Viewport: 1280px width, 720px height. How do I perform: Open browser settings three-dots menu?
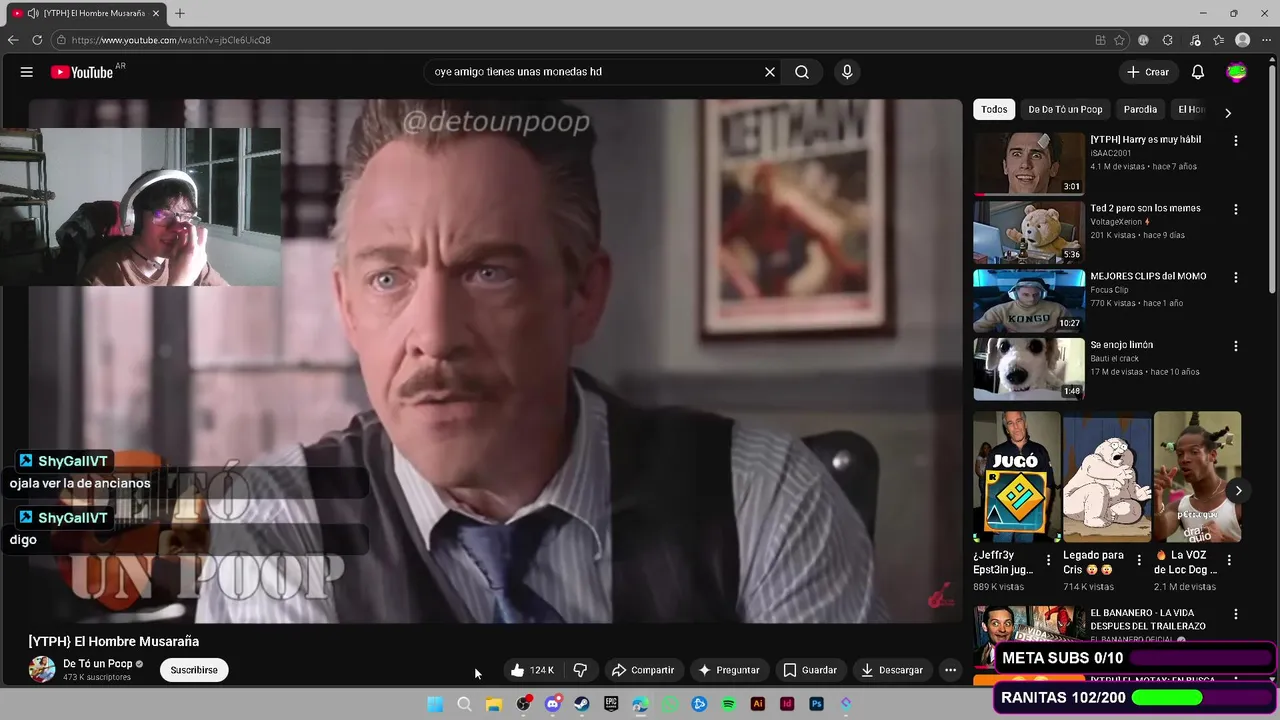[1267, 40]
